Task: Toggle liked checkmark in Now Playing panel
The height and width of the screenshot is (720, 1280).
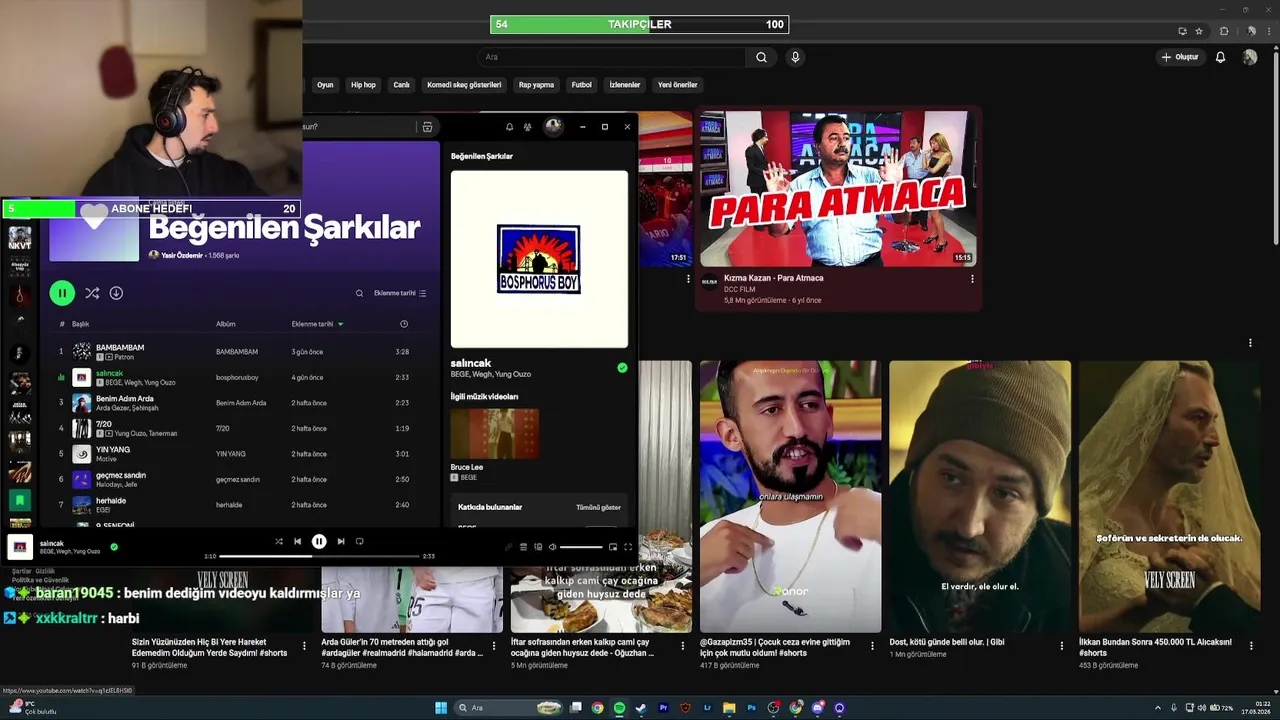Action: (622, 368)
